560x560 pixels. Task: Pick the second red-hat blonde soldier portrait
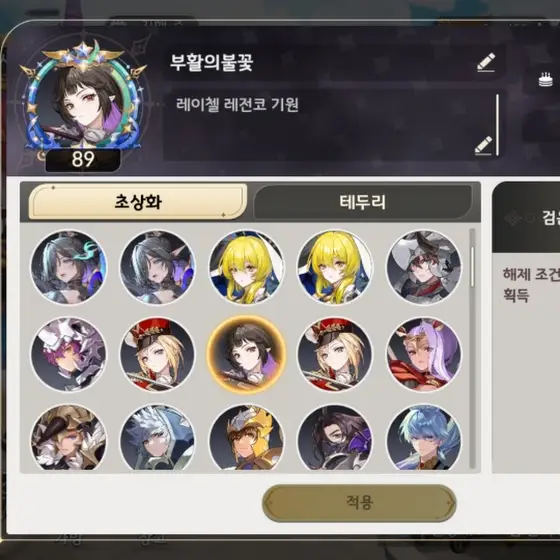click(335, 354)
